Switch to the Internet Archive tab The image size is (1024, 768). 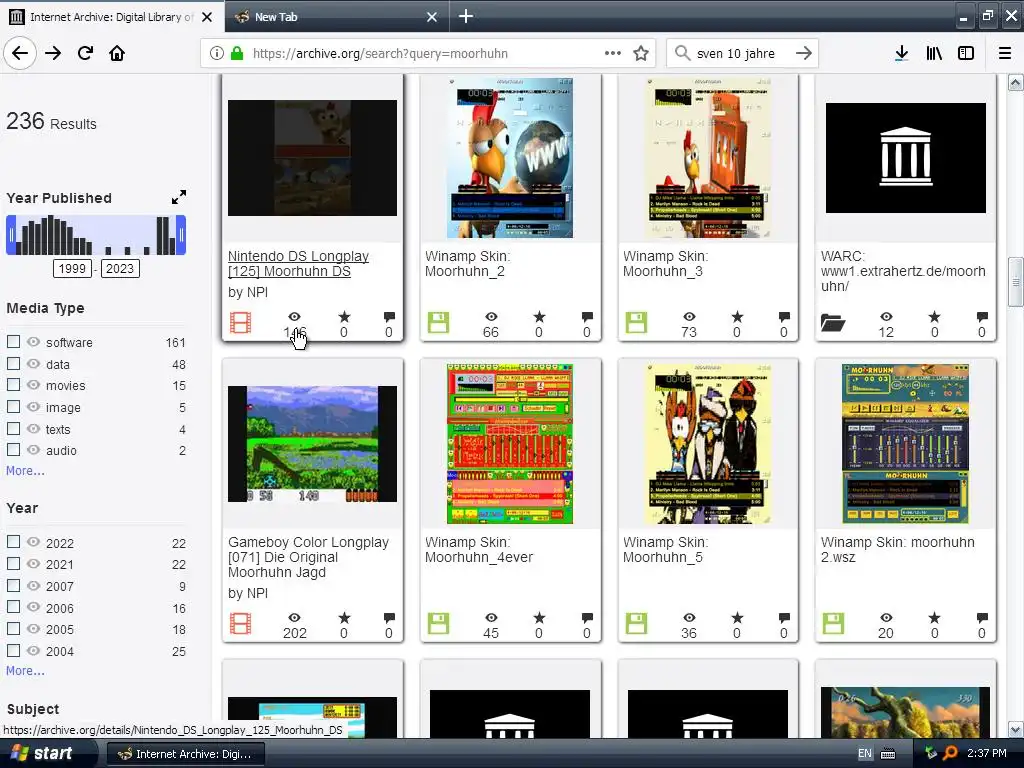tap(112, 16)
